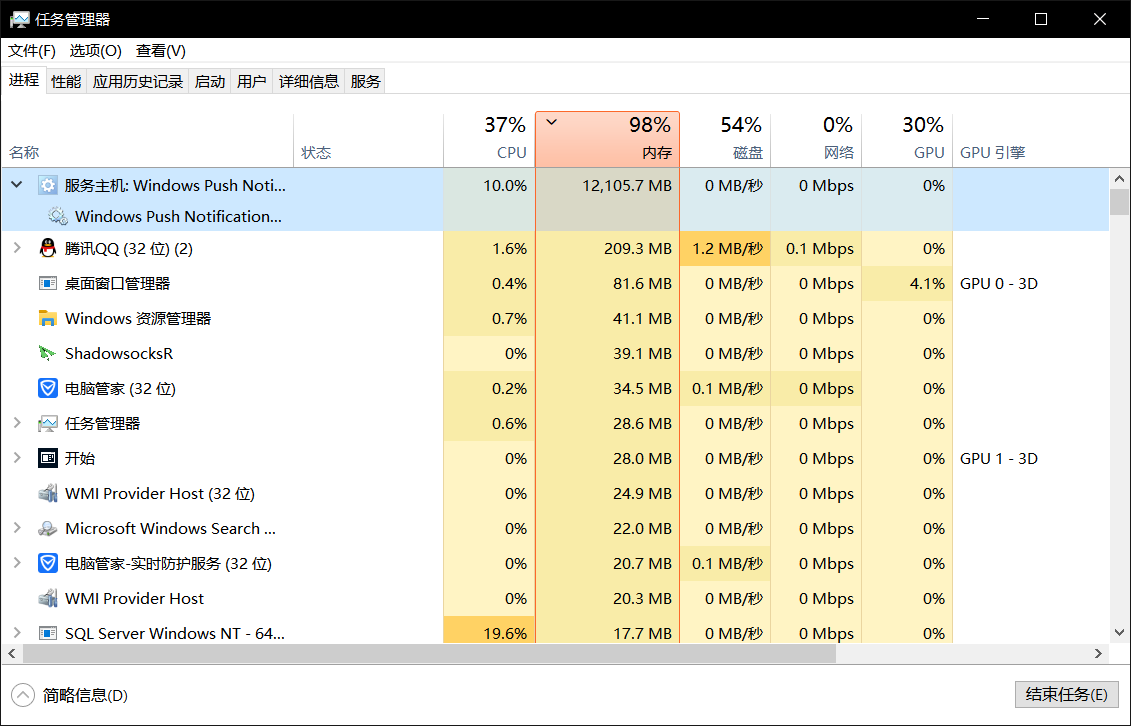Screen dimensions: 1131x726
Task: Switch to the 详细信息 tab
Action: click(x=309, y=81)
